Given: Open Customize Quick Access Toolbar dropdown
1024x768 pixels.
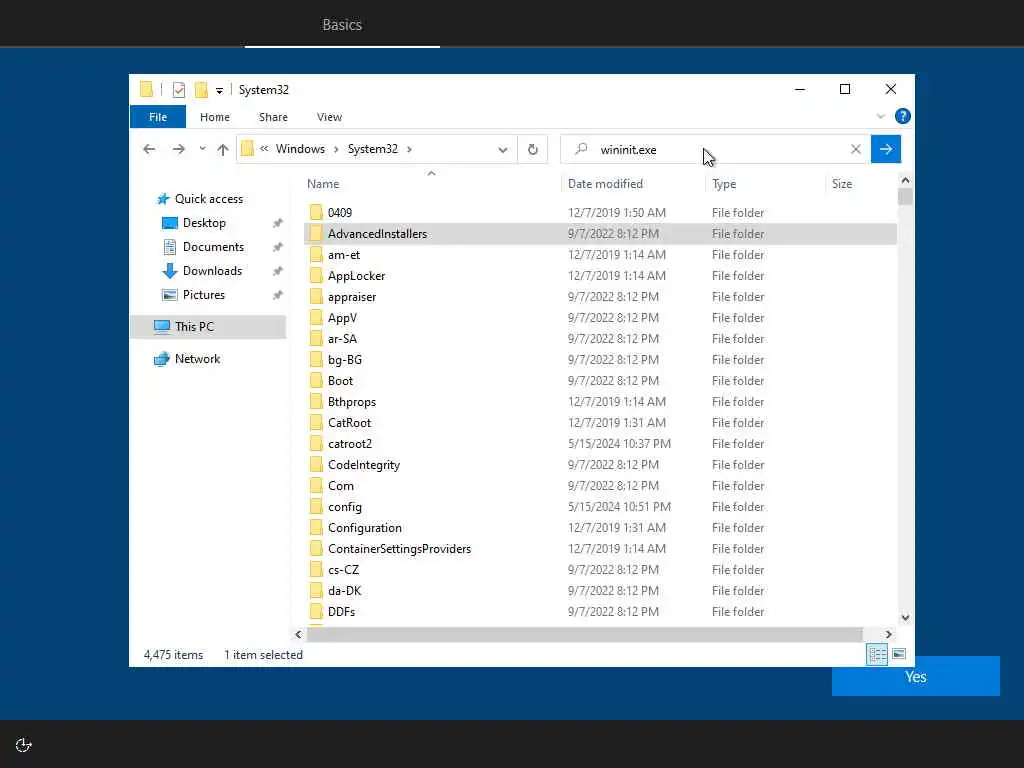Looking at the screenshot, I should (219, 91).
